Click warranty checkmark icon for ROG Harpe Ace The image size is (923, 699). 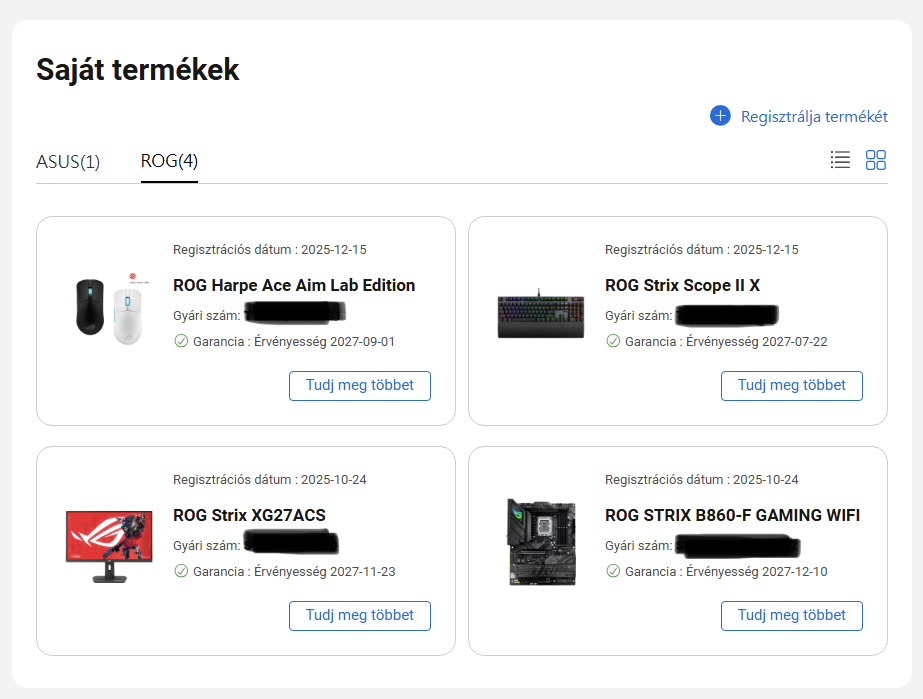point(181,341)
